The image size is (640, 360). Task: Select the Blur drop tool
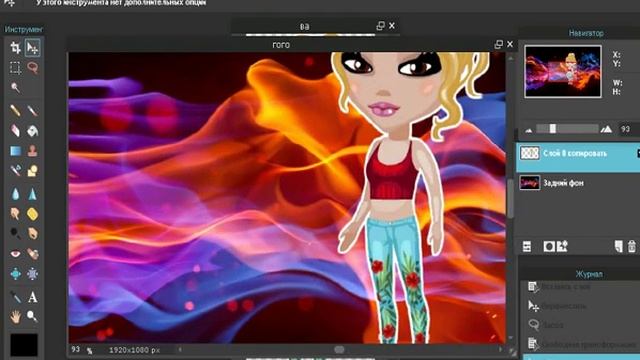tap(15, 193)
